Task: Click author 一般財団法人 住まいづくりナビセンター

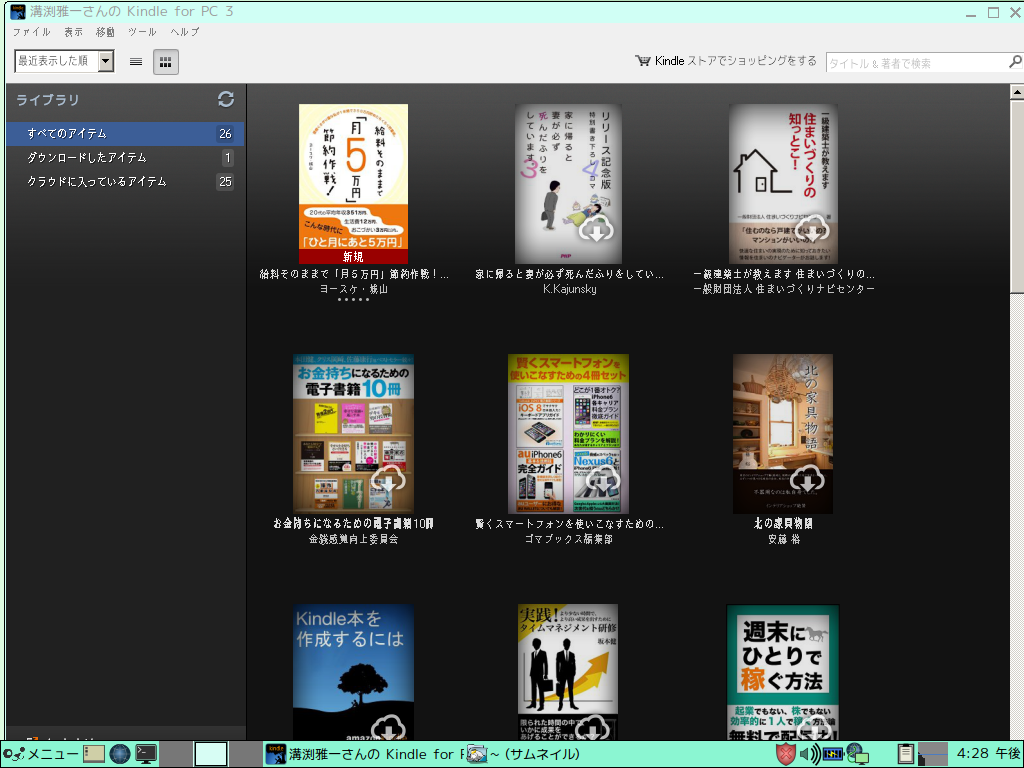Action: tap(784, 289)
